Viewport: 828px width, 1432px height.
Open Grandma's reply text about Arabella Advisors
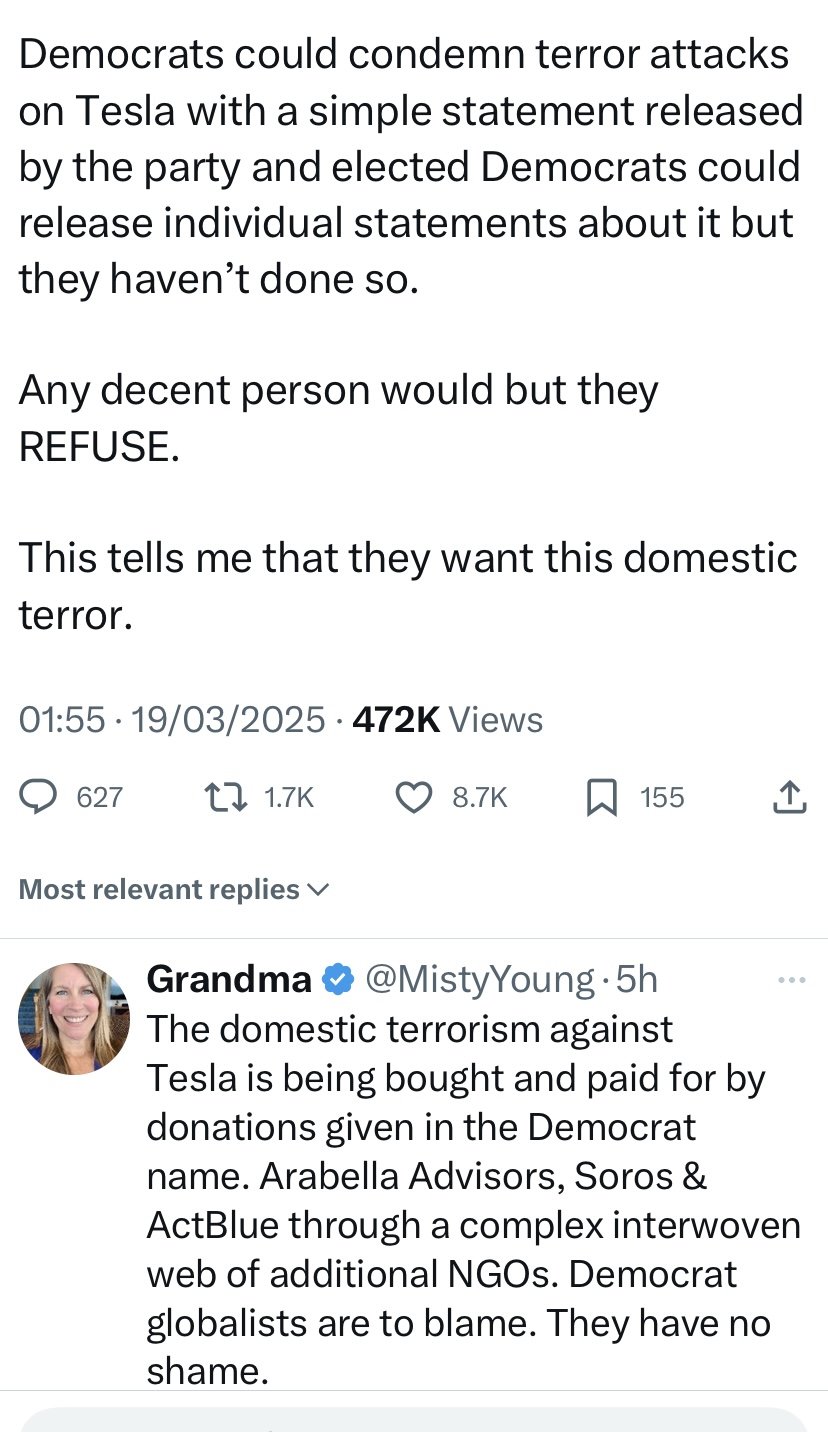click(473, 1200)
